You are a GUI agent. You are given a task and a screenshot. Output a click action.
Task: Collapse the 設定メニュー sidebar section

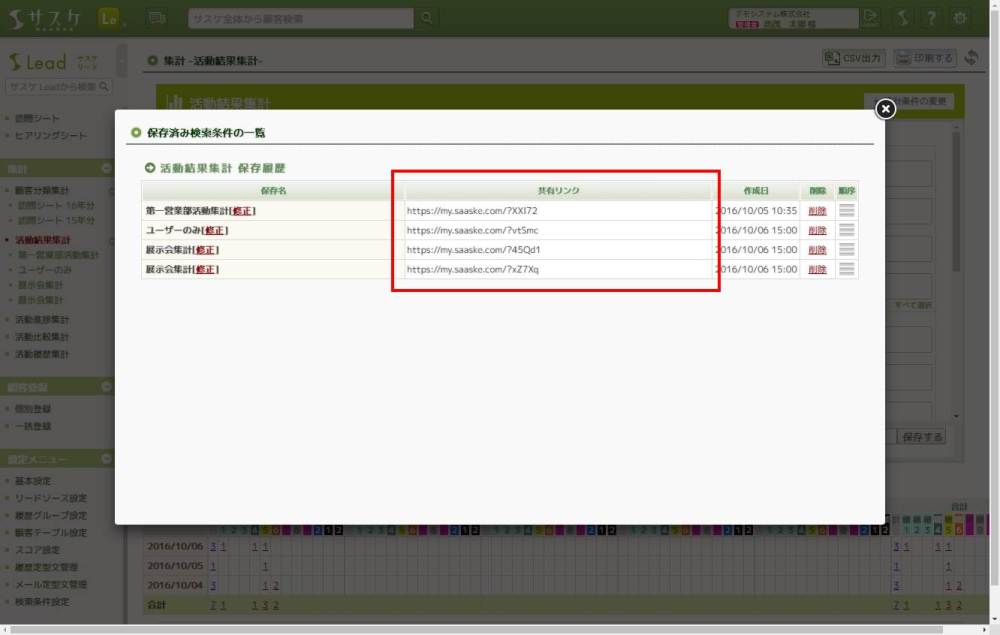[106, 460]
